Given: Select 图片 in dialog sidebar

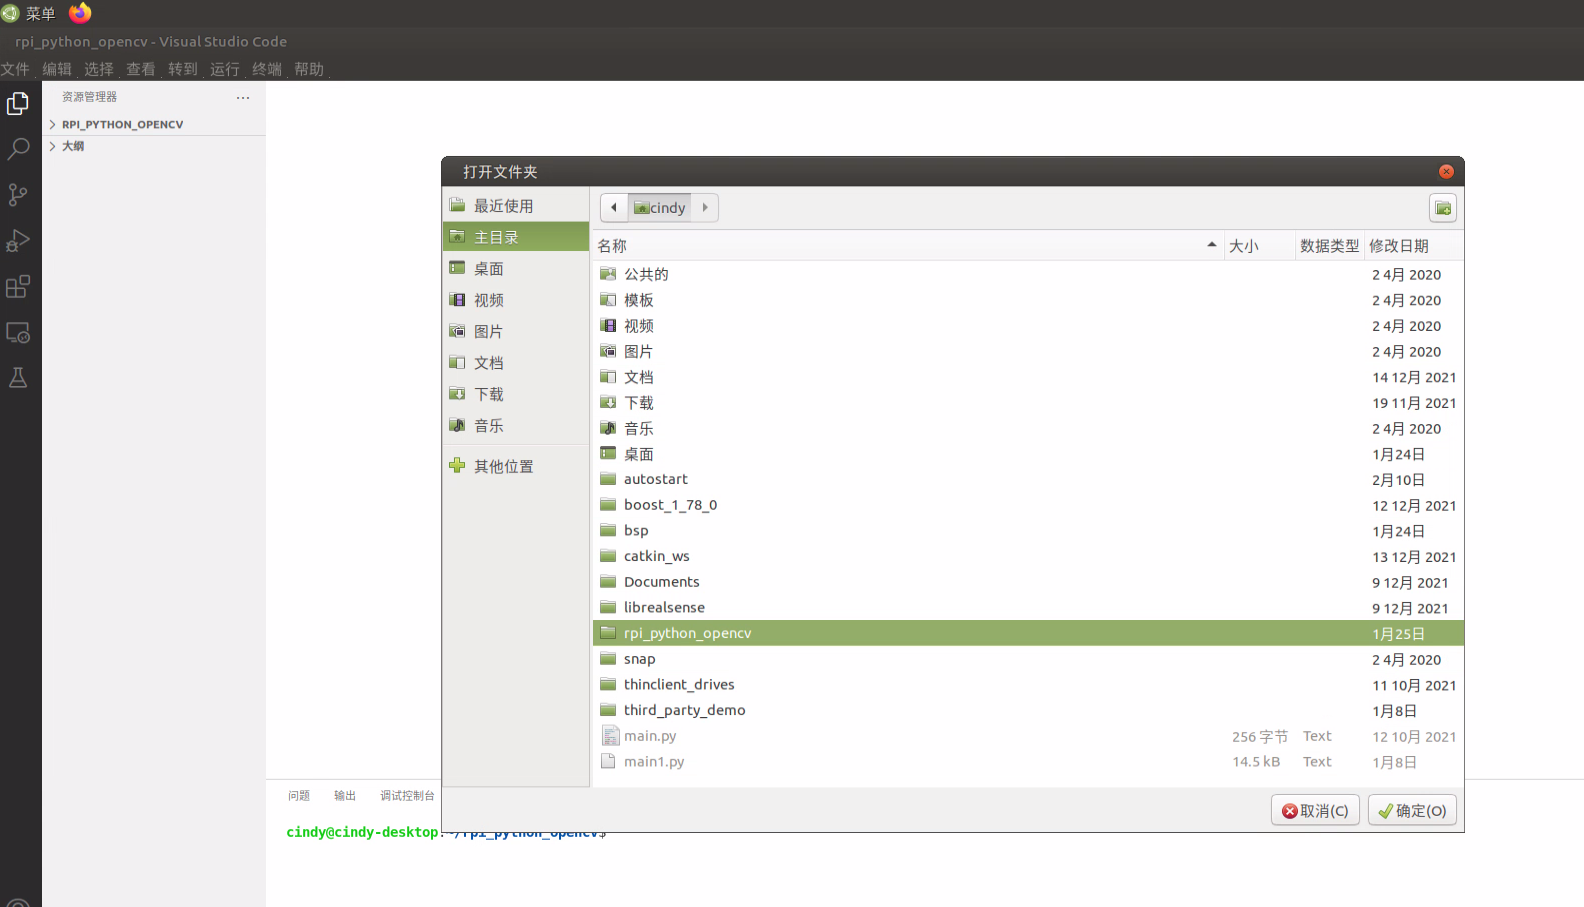Looking at the screenshot, I should pyautogui.click(x=516, y=332).
